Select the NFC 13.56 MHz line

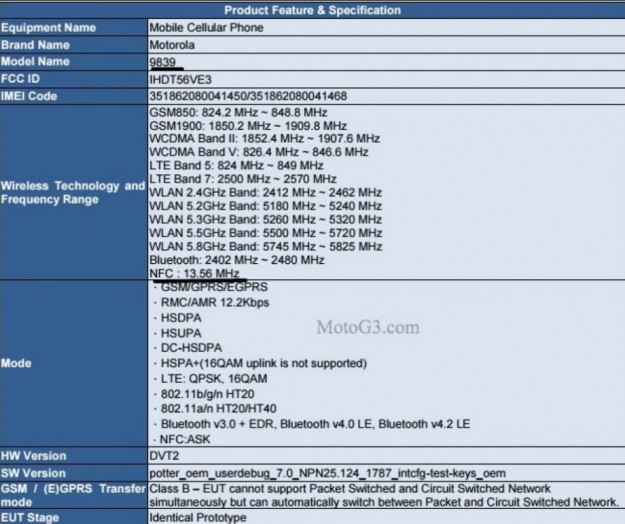[x=194, y=273]
